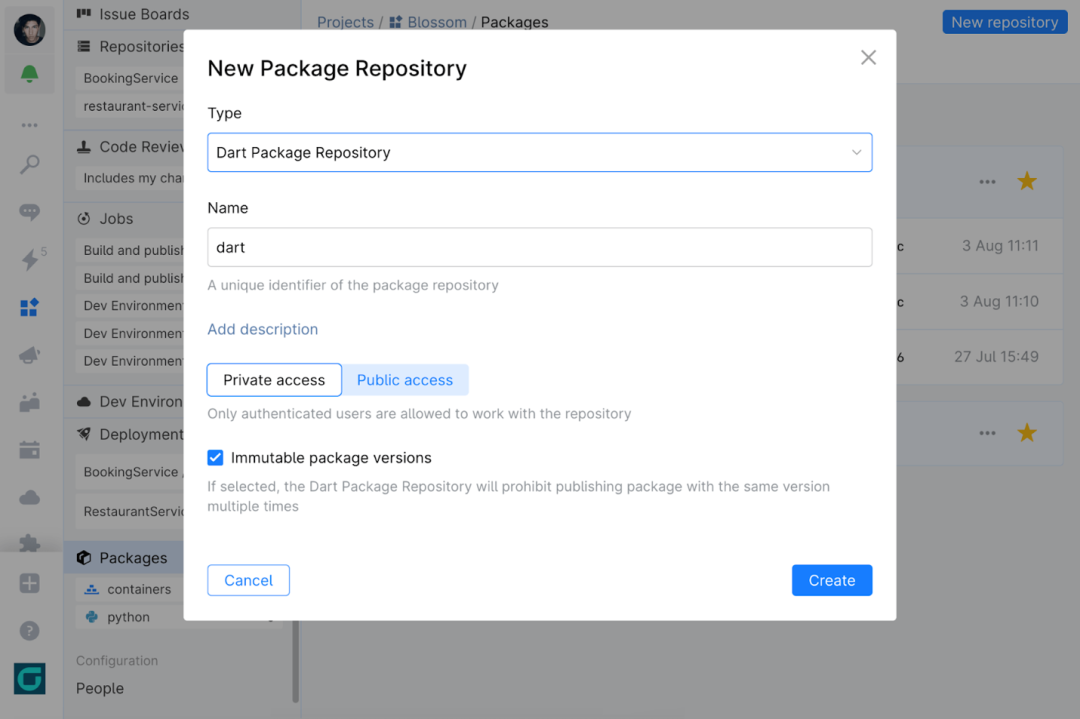Click into the Name input field

(540, 247)
